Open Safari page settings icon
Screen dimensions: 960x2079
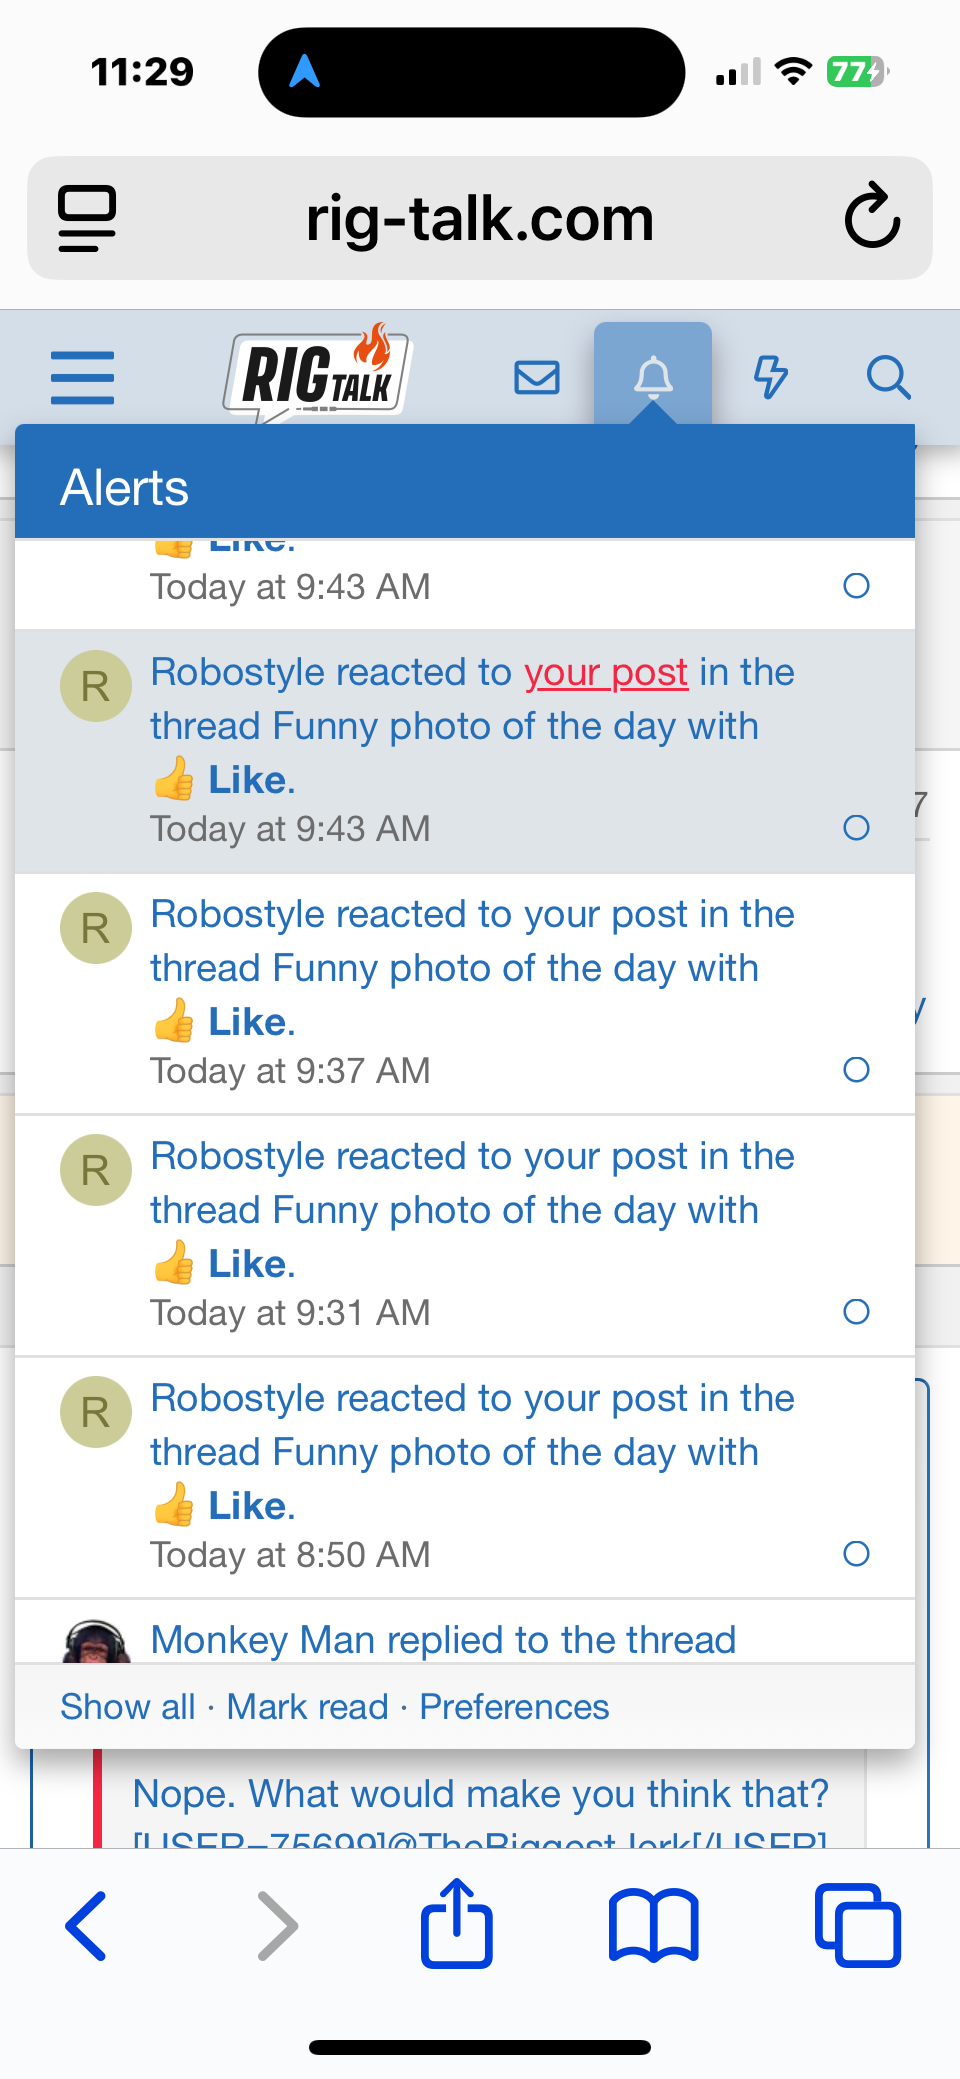coord(87,217)
